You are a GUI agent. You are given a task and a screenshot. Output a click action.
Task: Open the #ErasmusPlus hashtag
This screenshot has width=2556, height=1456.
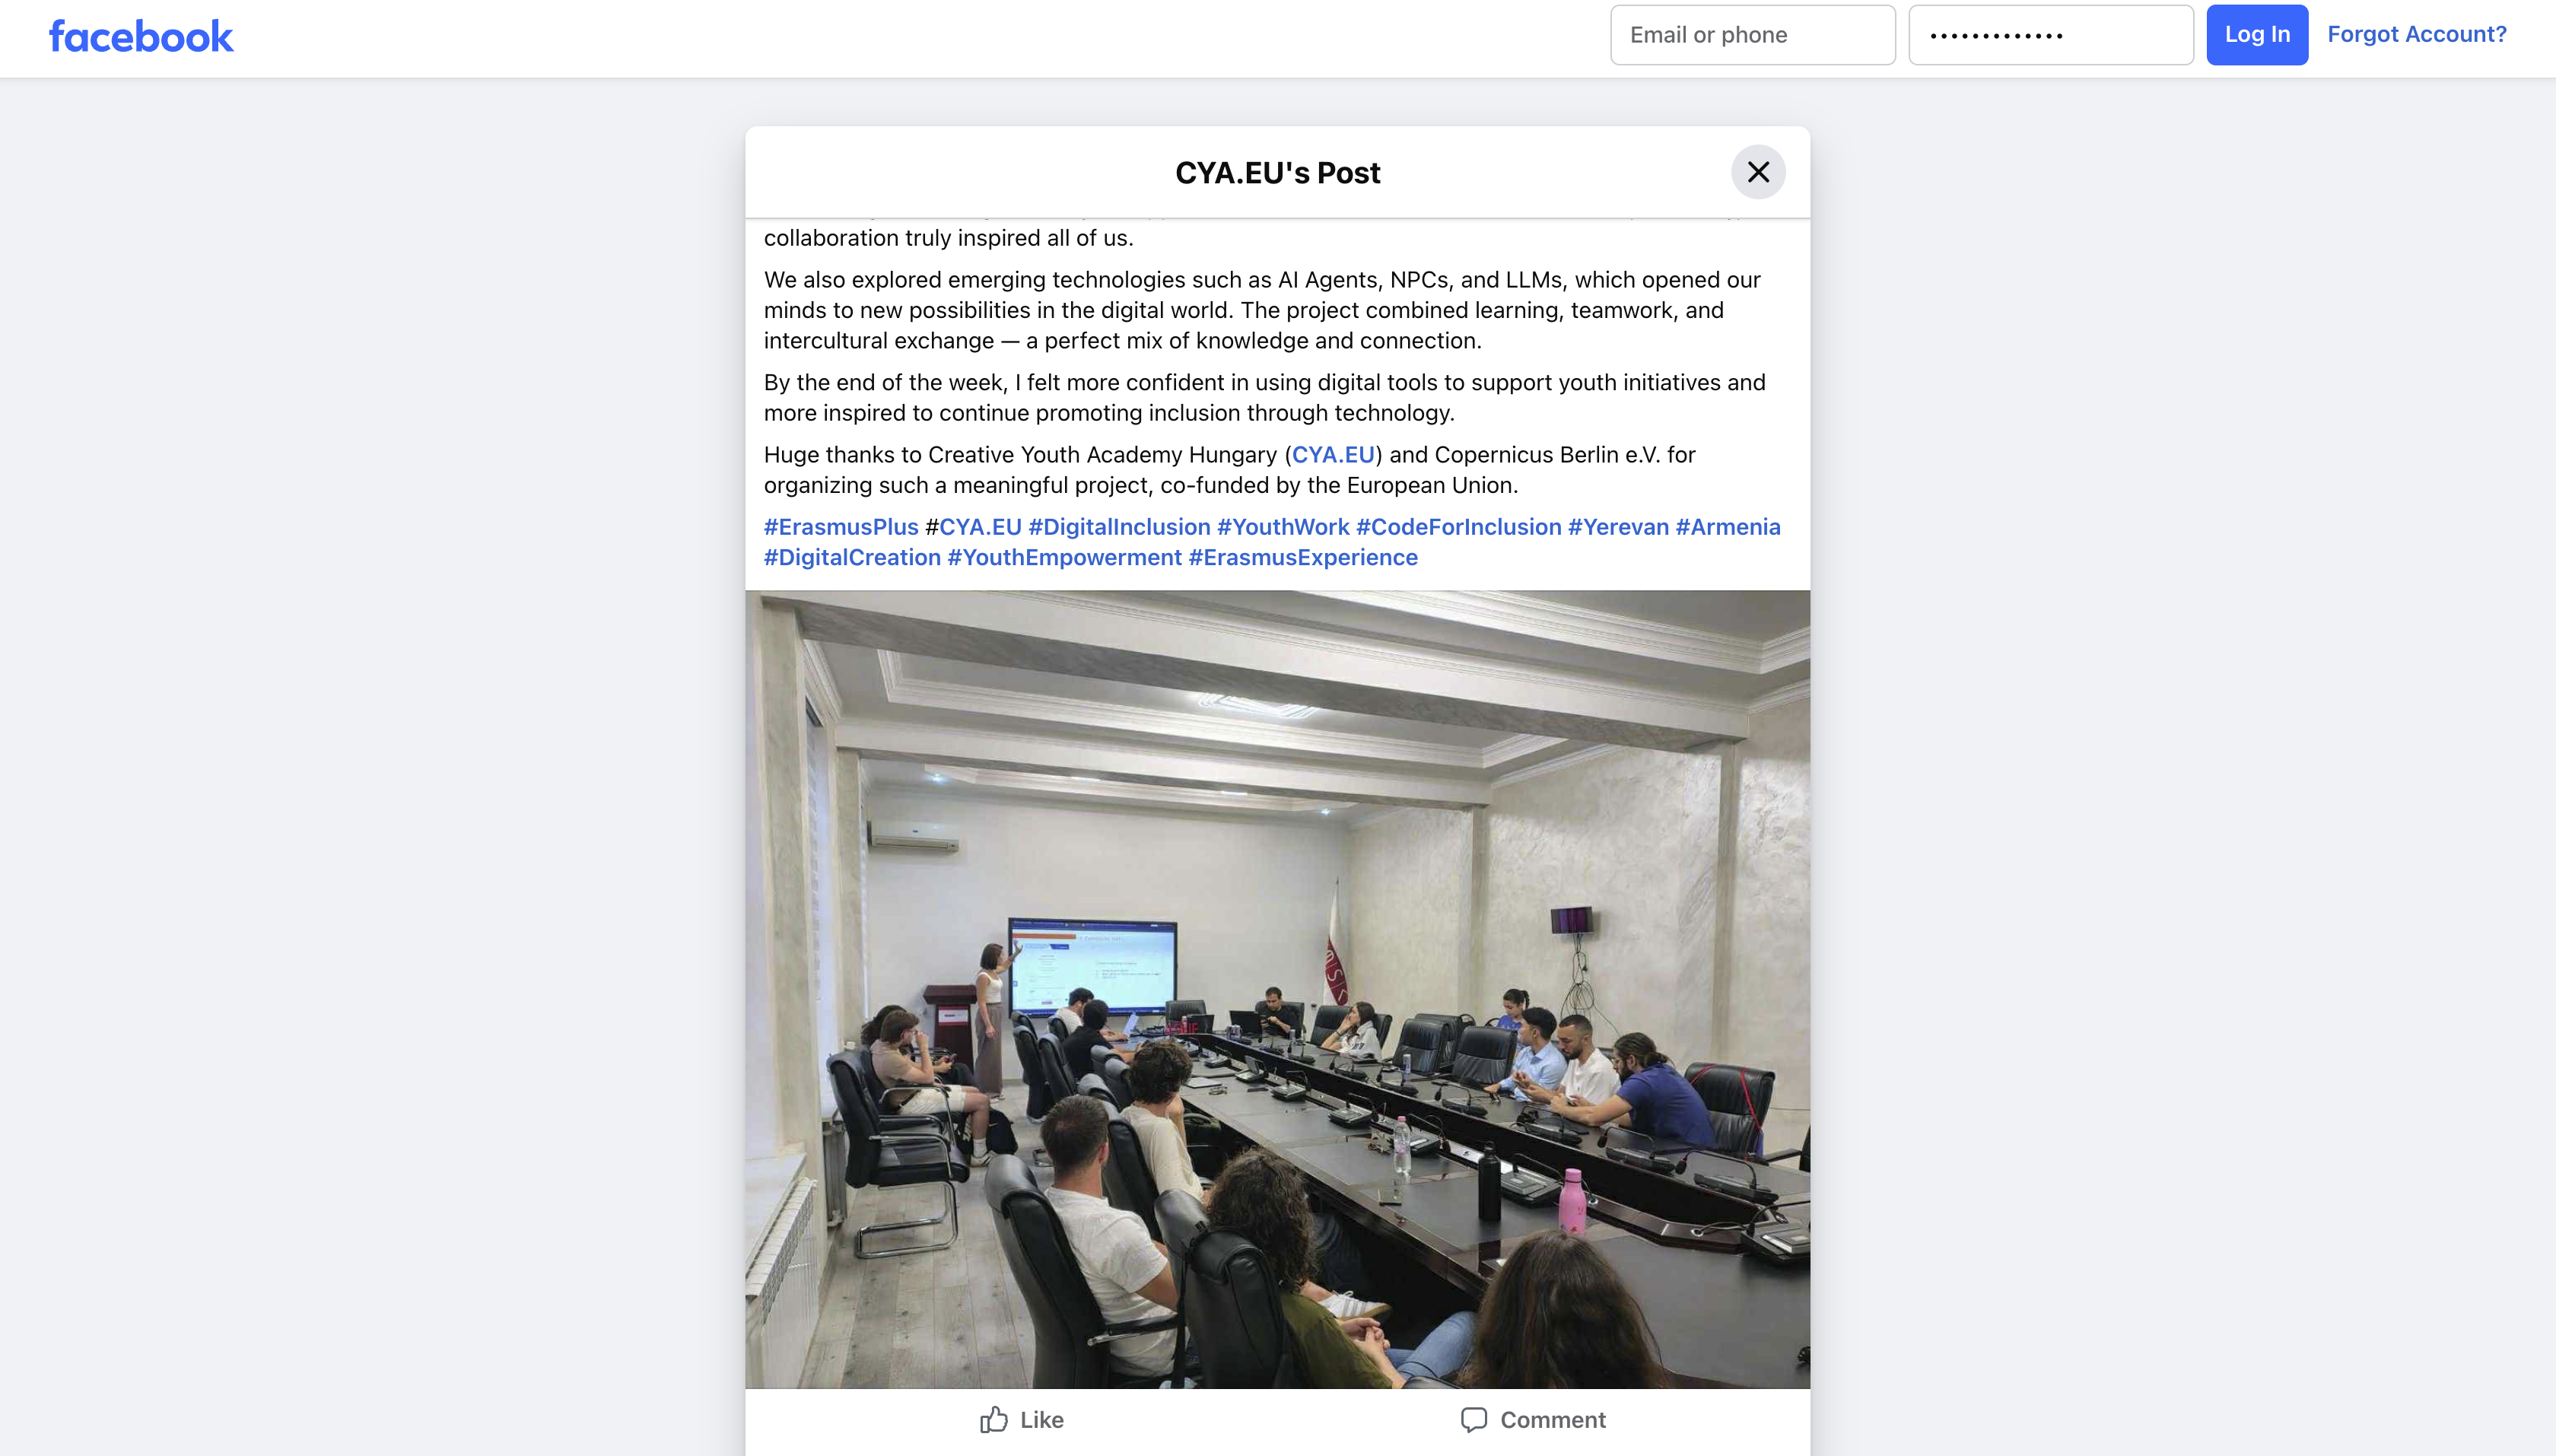tap(841, 527)
